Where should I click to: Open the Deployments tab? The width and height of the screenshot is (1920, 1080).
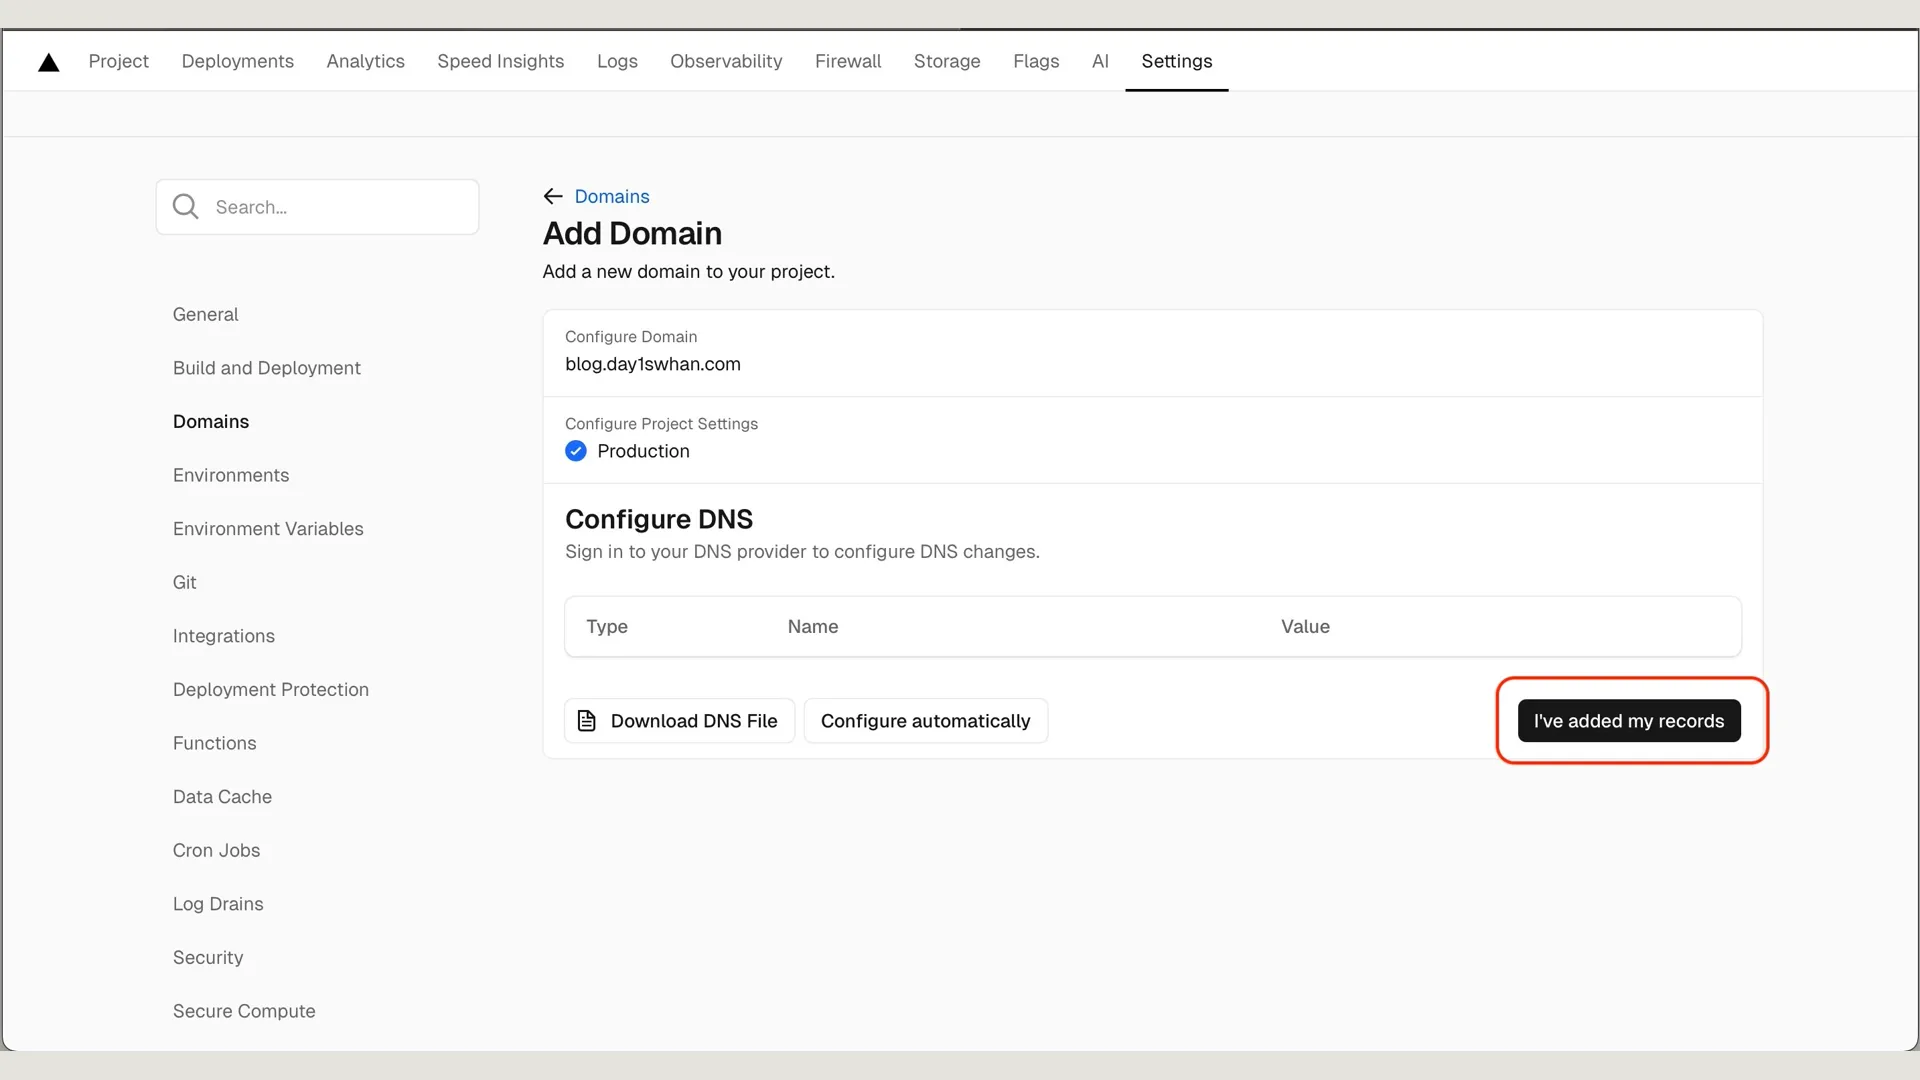click(x=238, y=61)
